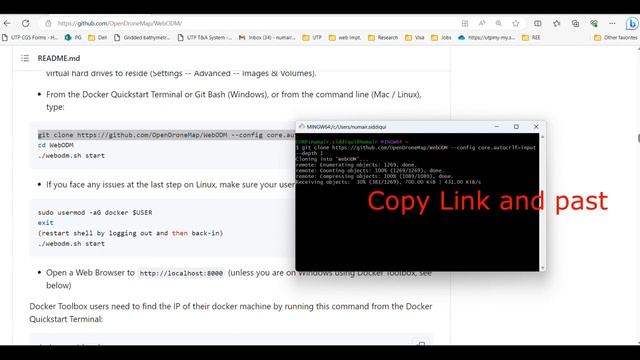The height and width of the screenshot is (360, 640).
Task: Expand the UTP bookmarks folder
Action: pyautogui.click(x=312, y=38)
